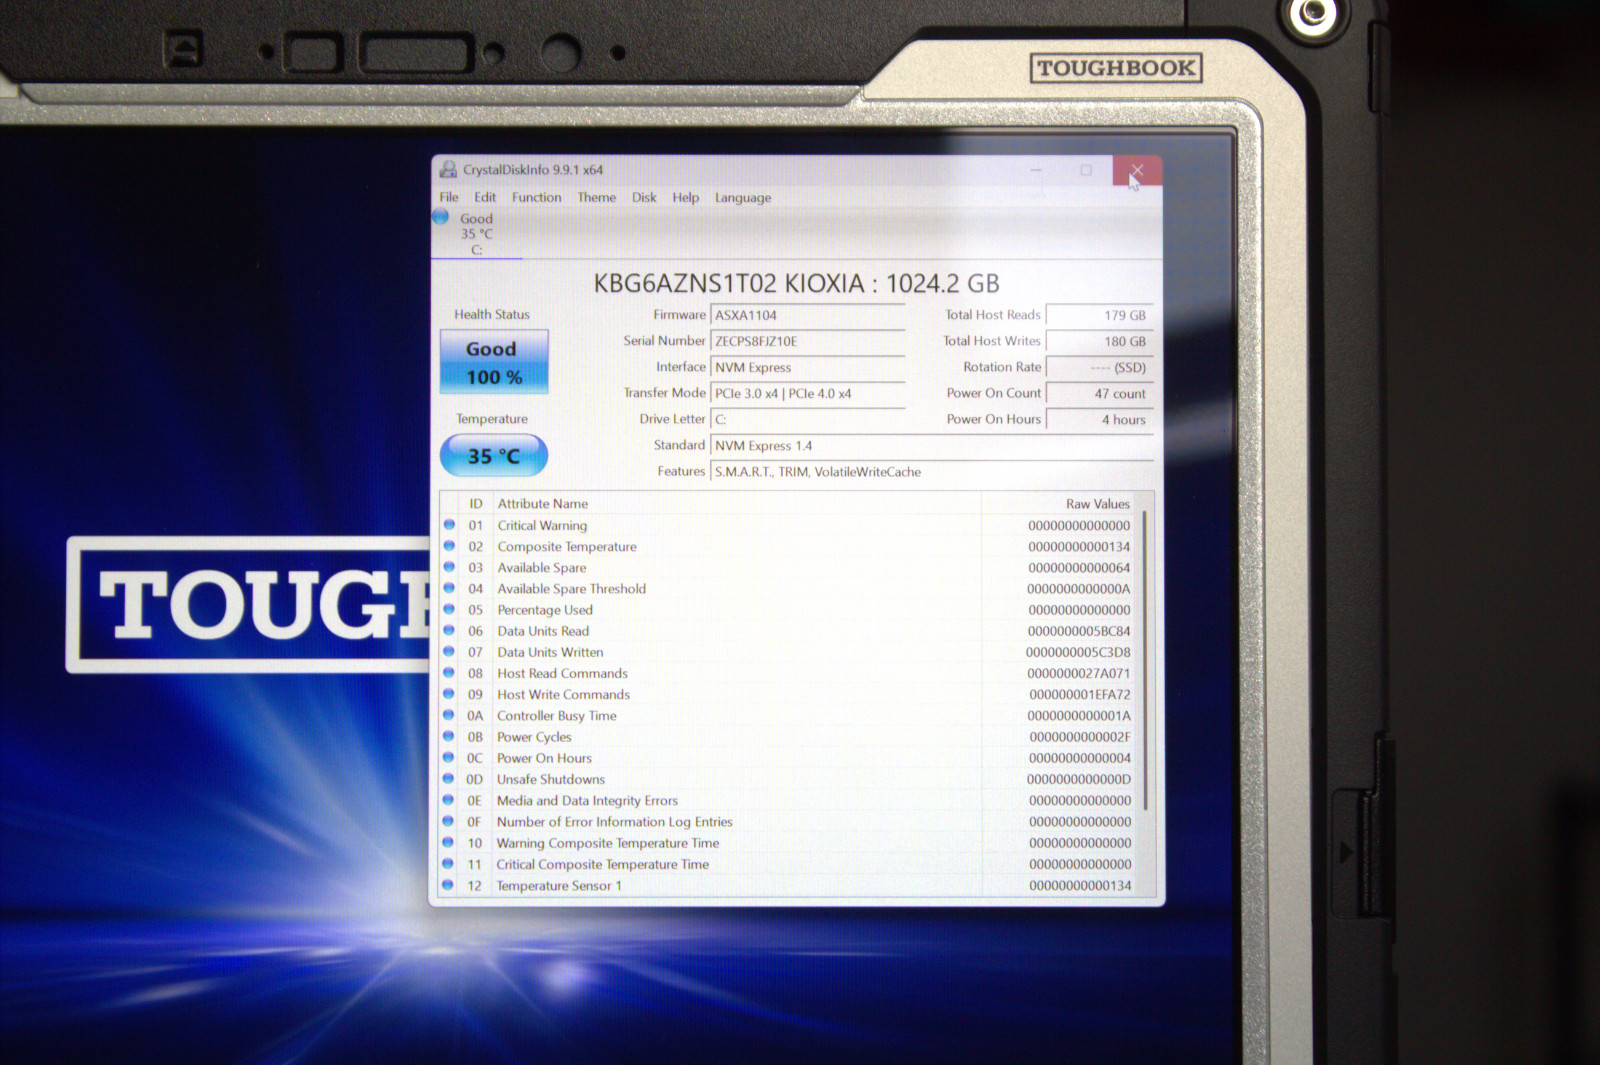Screen dimensions: 1600x1065
Task: Click the status icon for Critical Warning row
Action: 449,525
